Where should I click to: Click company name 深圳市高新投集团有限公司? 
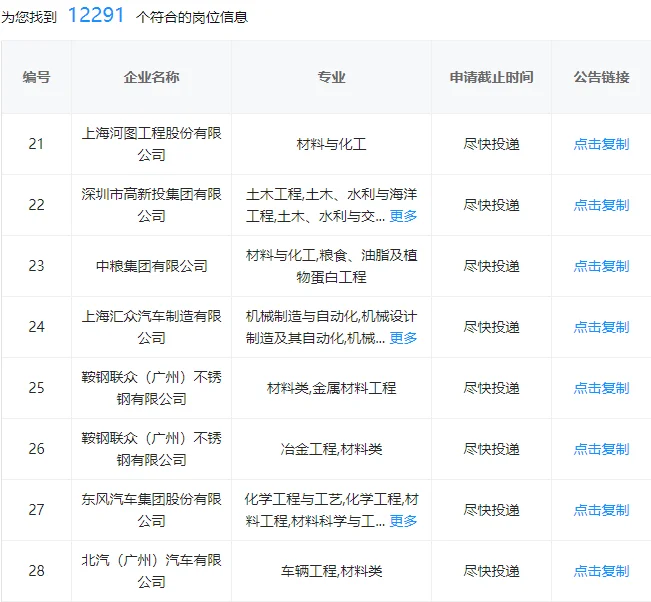click(x=151, y=205)
